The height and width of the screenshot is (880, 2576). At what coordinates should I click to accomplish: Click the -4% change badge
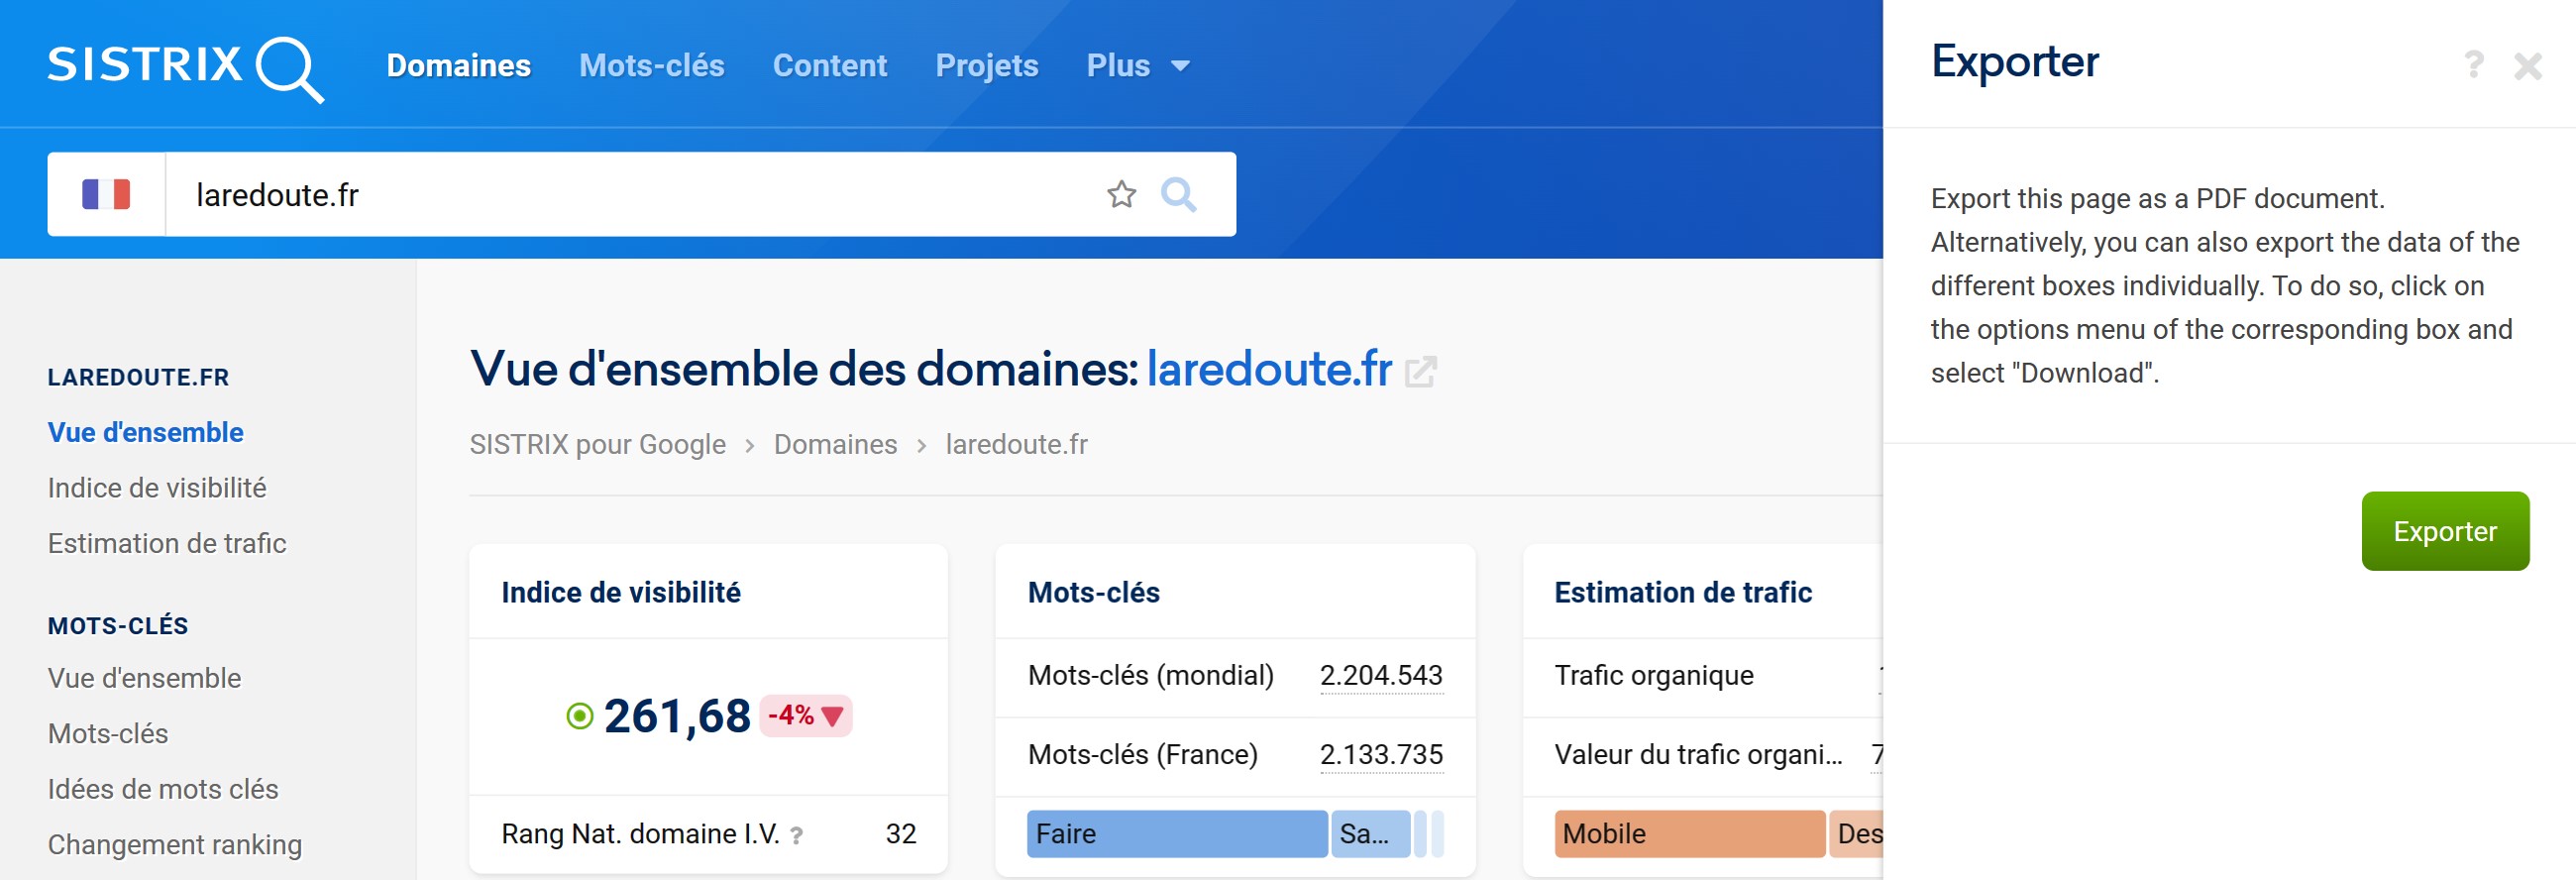pos(806,716)
